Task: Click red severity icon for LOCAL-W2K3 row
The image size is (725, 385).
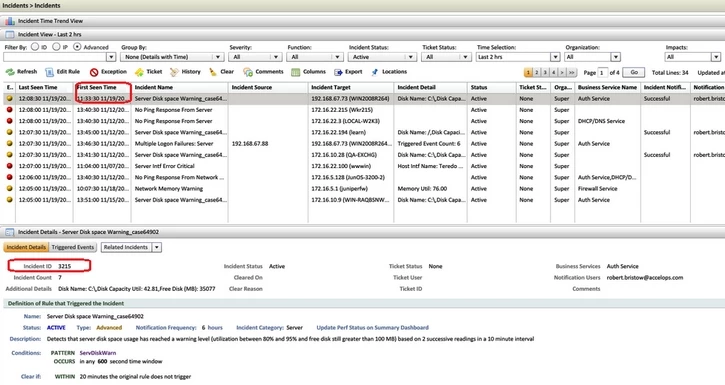Action: pyautogui.click(x=9, y=121)
